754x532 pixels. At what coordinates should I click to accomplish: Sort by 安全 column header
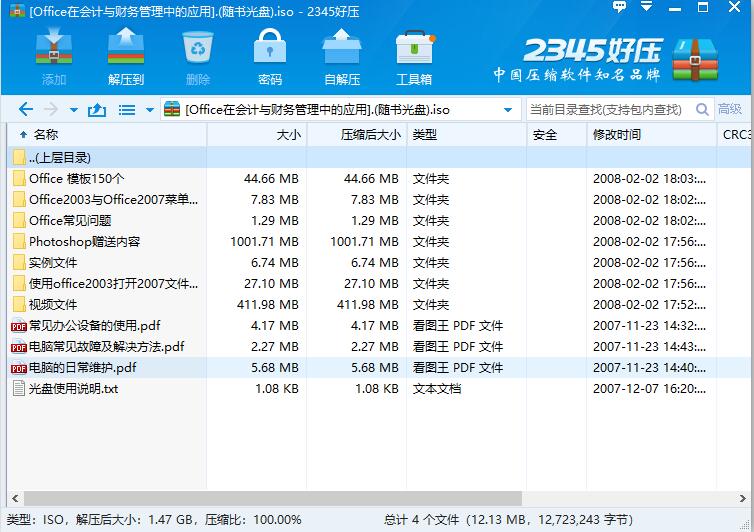click(x=557, y=135)
